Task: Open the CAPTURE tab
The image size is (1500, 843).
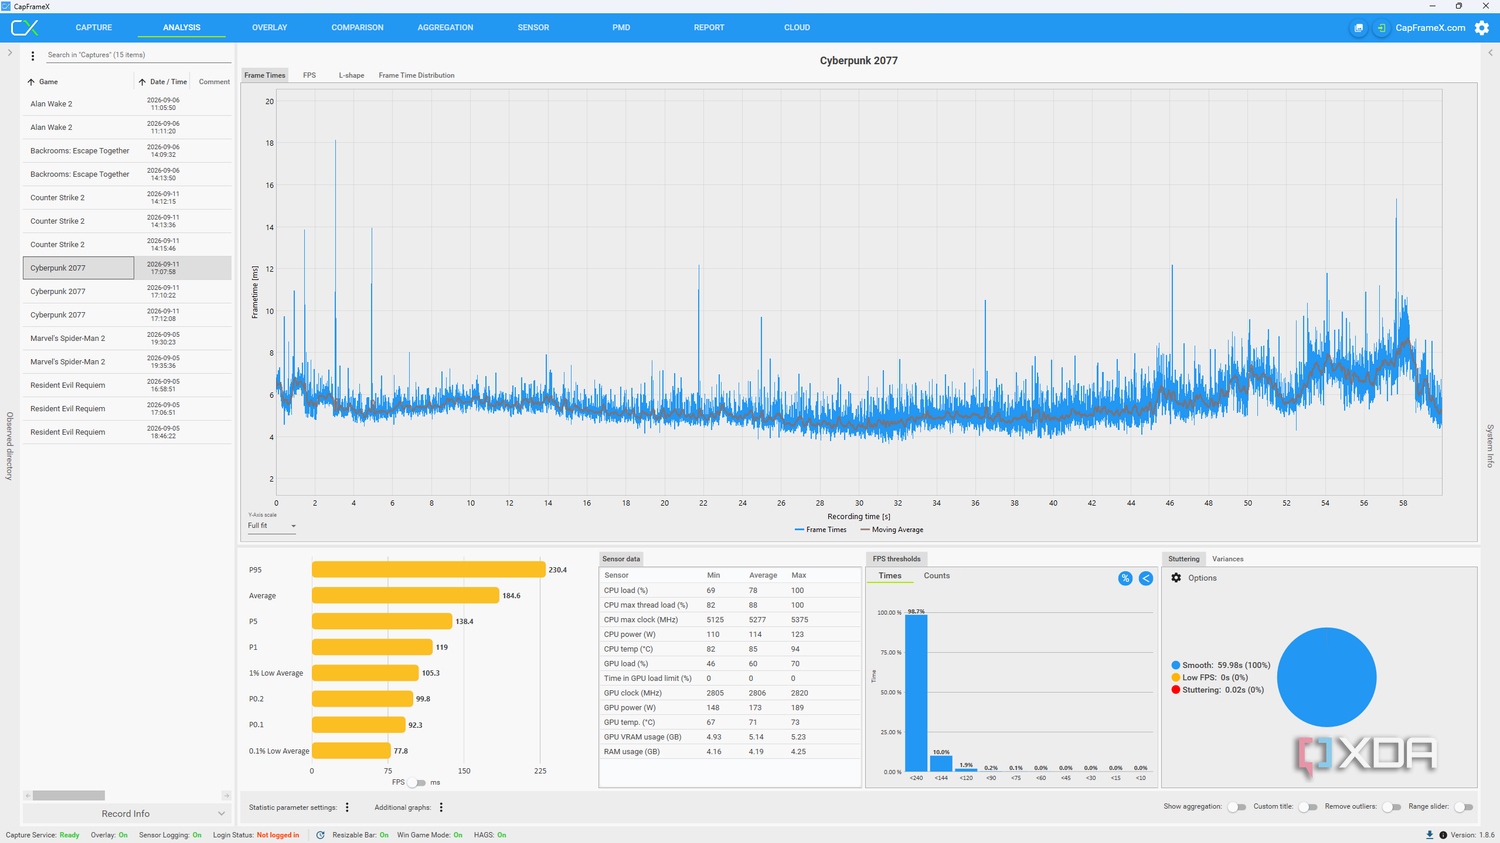Action: 94,28
